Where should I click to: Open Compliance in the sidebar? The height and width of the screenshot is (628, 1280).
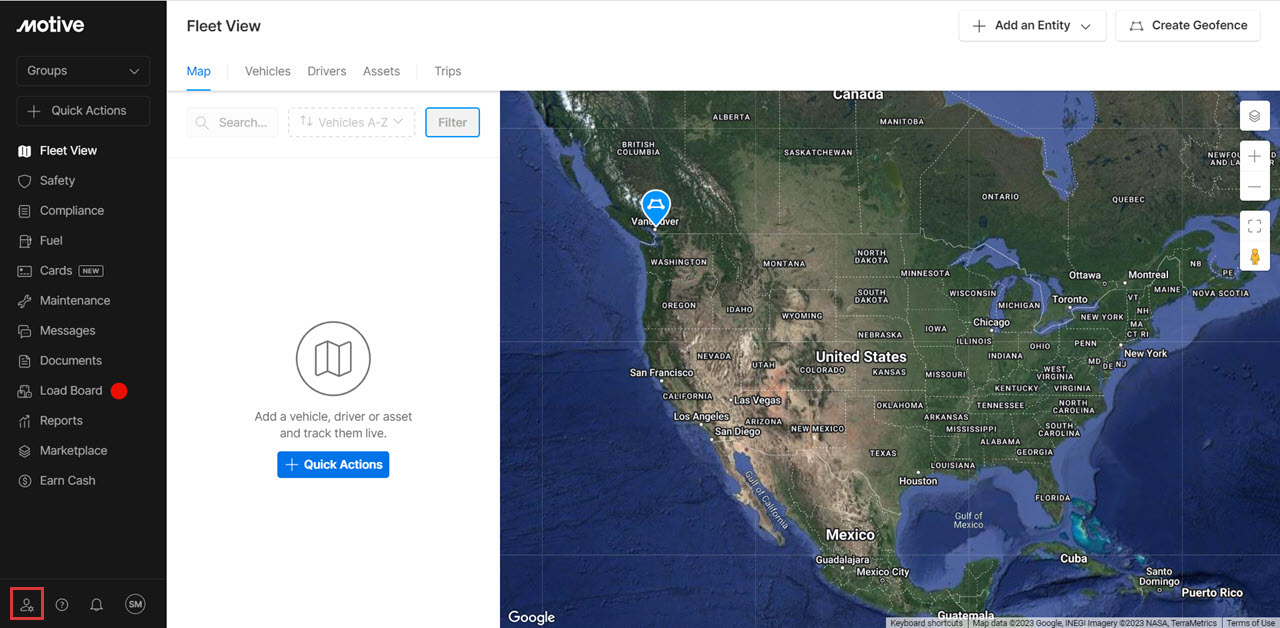(72, 211)
